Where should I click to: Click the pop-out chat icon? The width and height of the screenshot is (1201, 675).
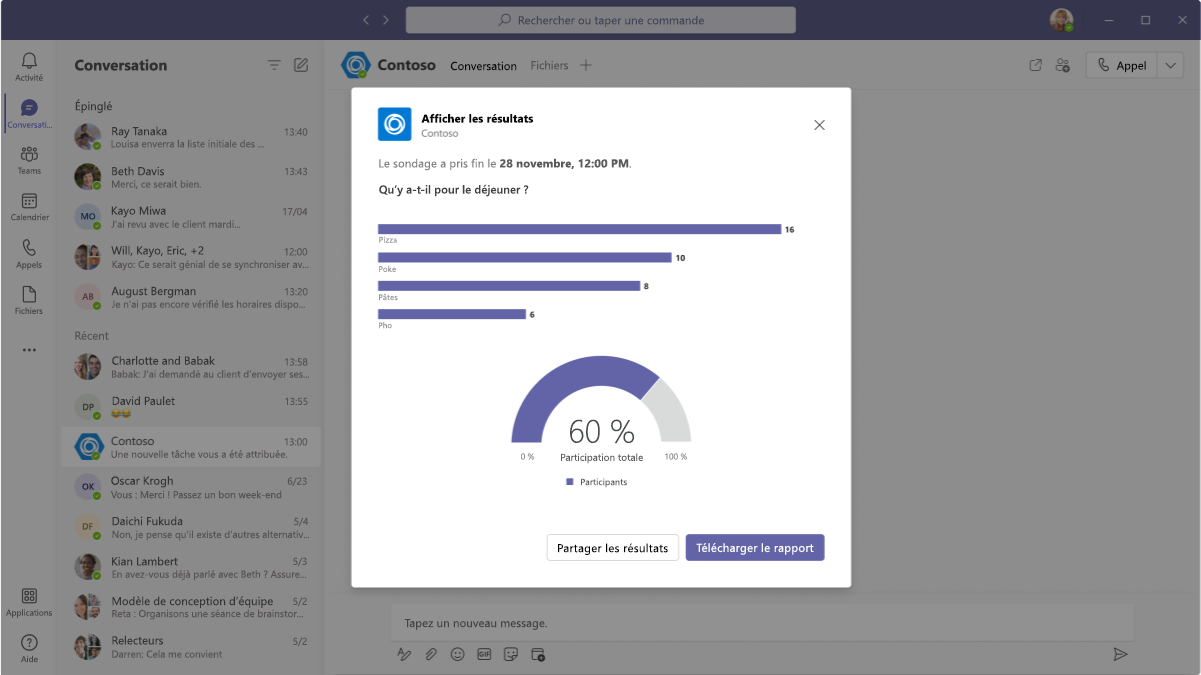click(x=1036, y=65)
